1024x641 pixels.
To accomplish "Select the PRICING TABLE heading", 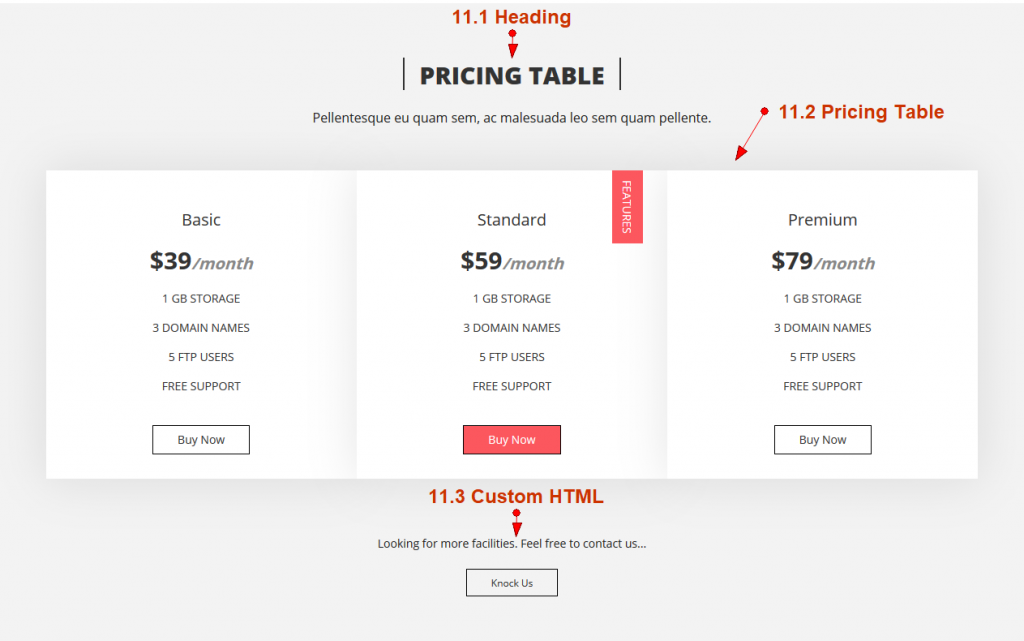I will click(512, 75).
